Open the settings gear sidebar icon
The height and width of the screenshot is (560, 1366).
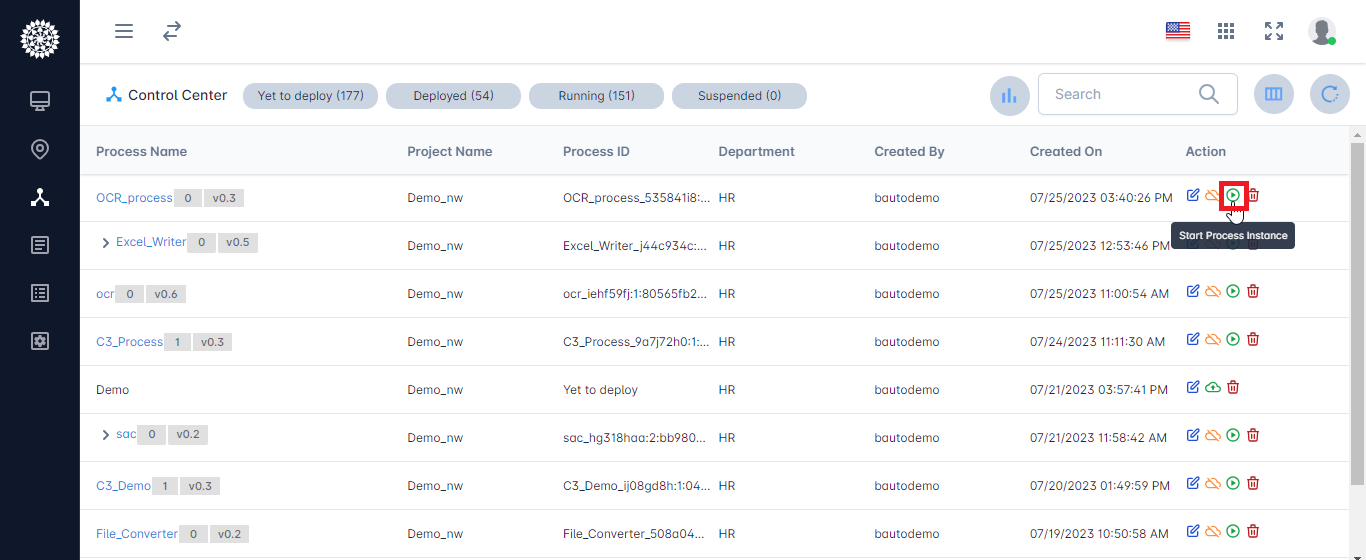click(x=40, y=341)
